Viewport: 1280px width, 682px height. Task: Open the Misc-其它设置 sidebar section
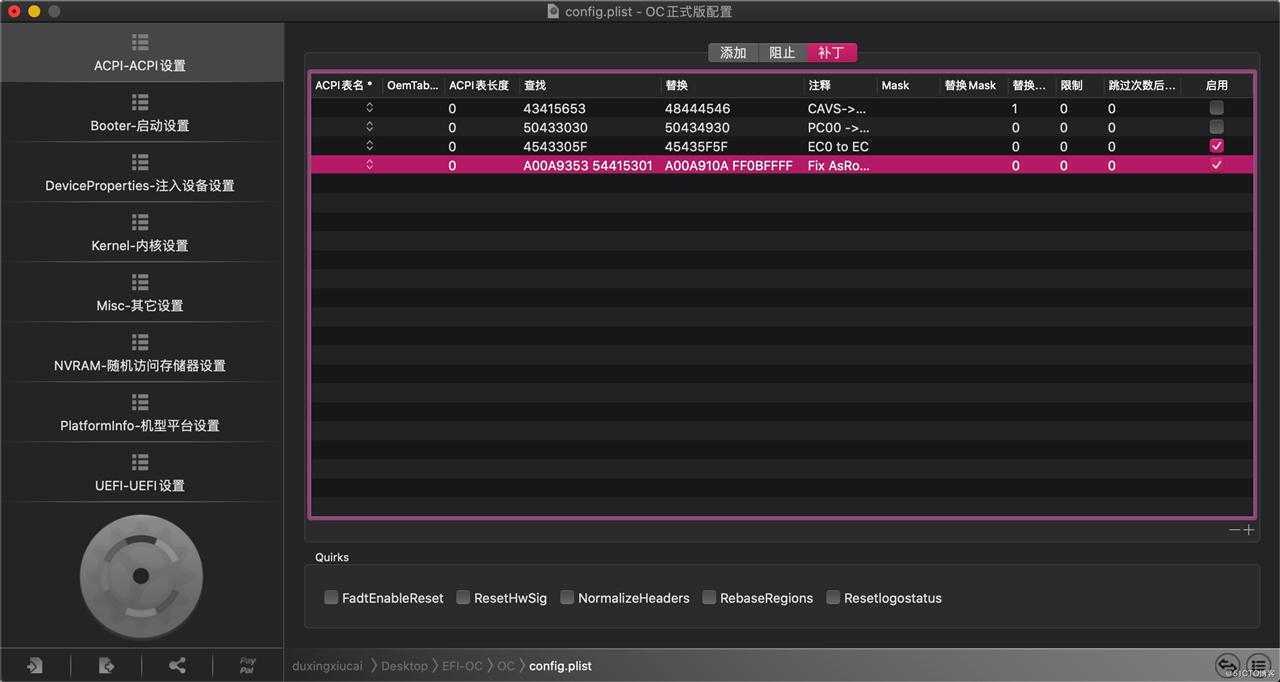(x=140, y=293)
